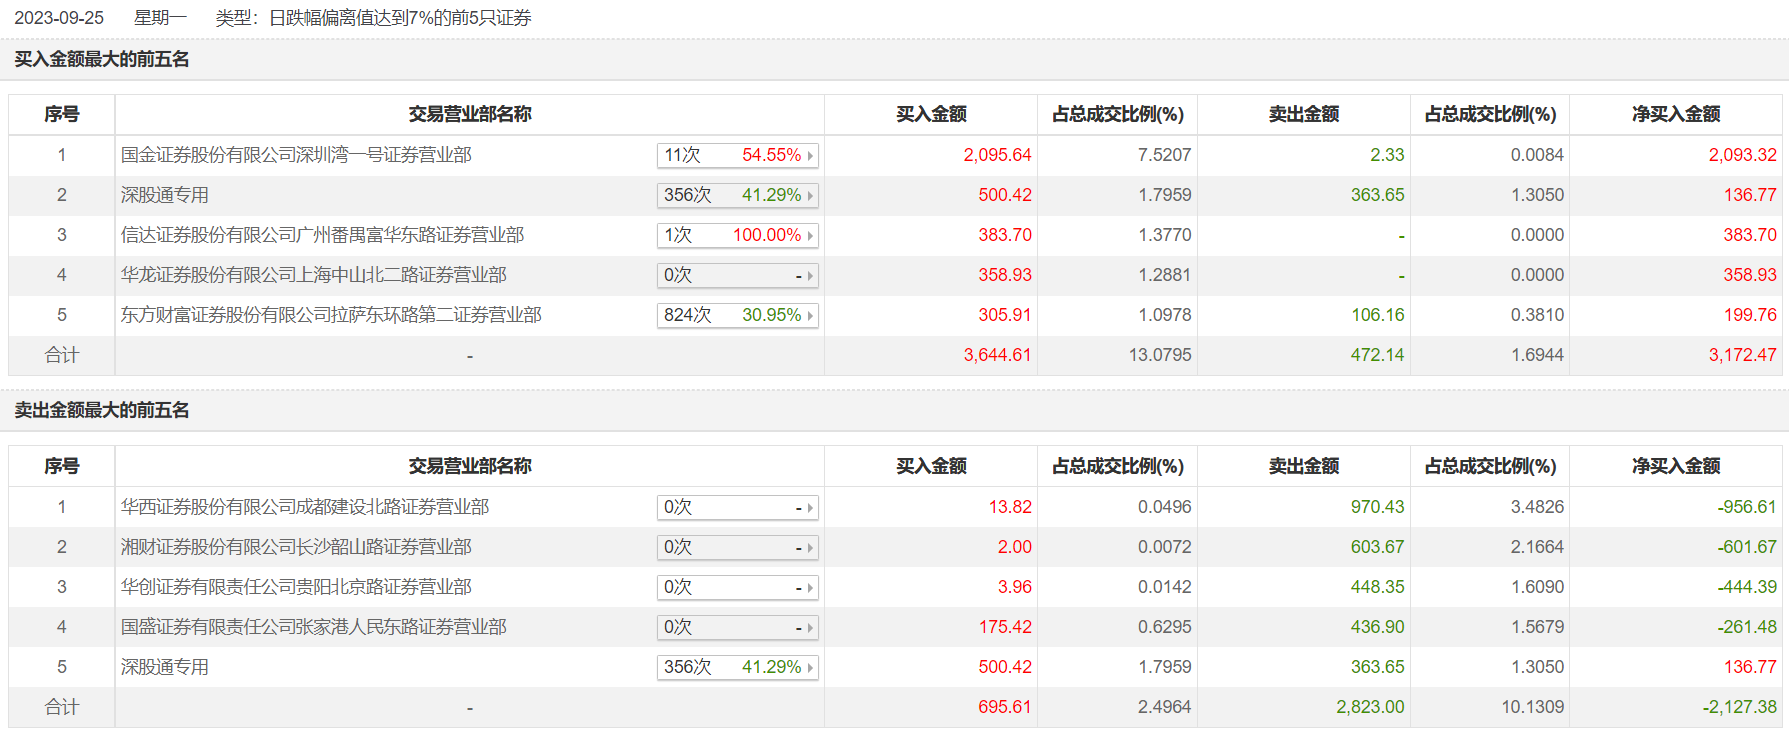Open 东方财富证券拉萨东环路第二证券营业部 link
The width and height of the screenshot is (1789, 735).
click(331, 315)
